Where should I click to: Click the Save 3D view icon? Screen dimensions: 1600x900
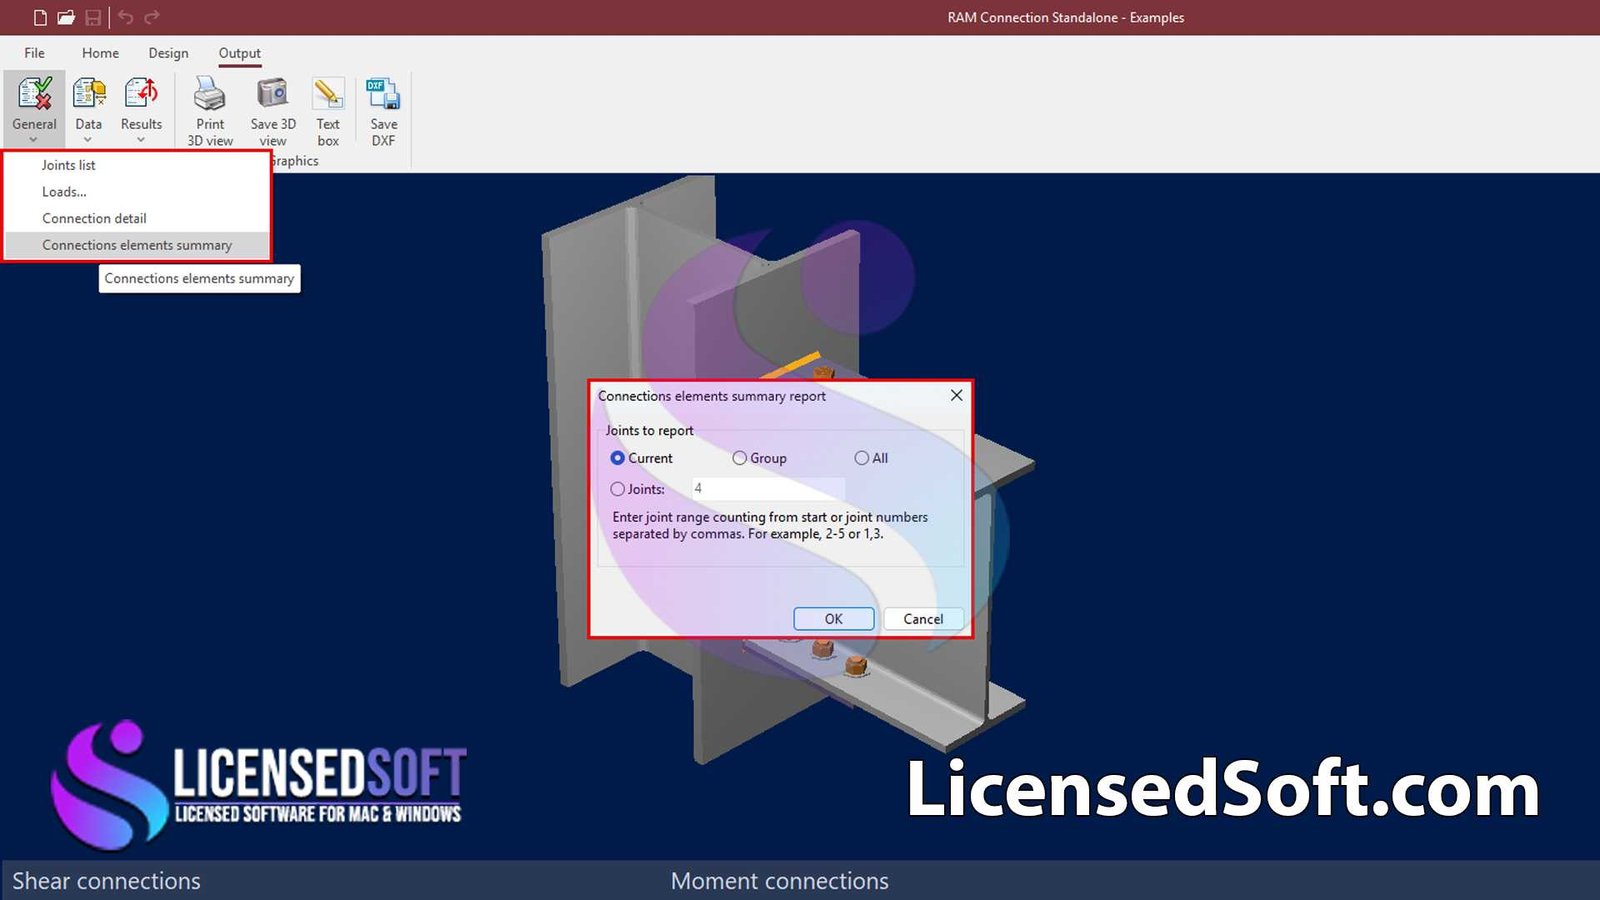coord(273,94)
